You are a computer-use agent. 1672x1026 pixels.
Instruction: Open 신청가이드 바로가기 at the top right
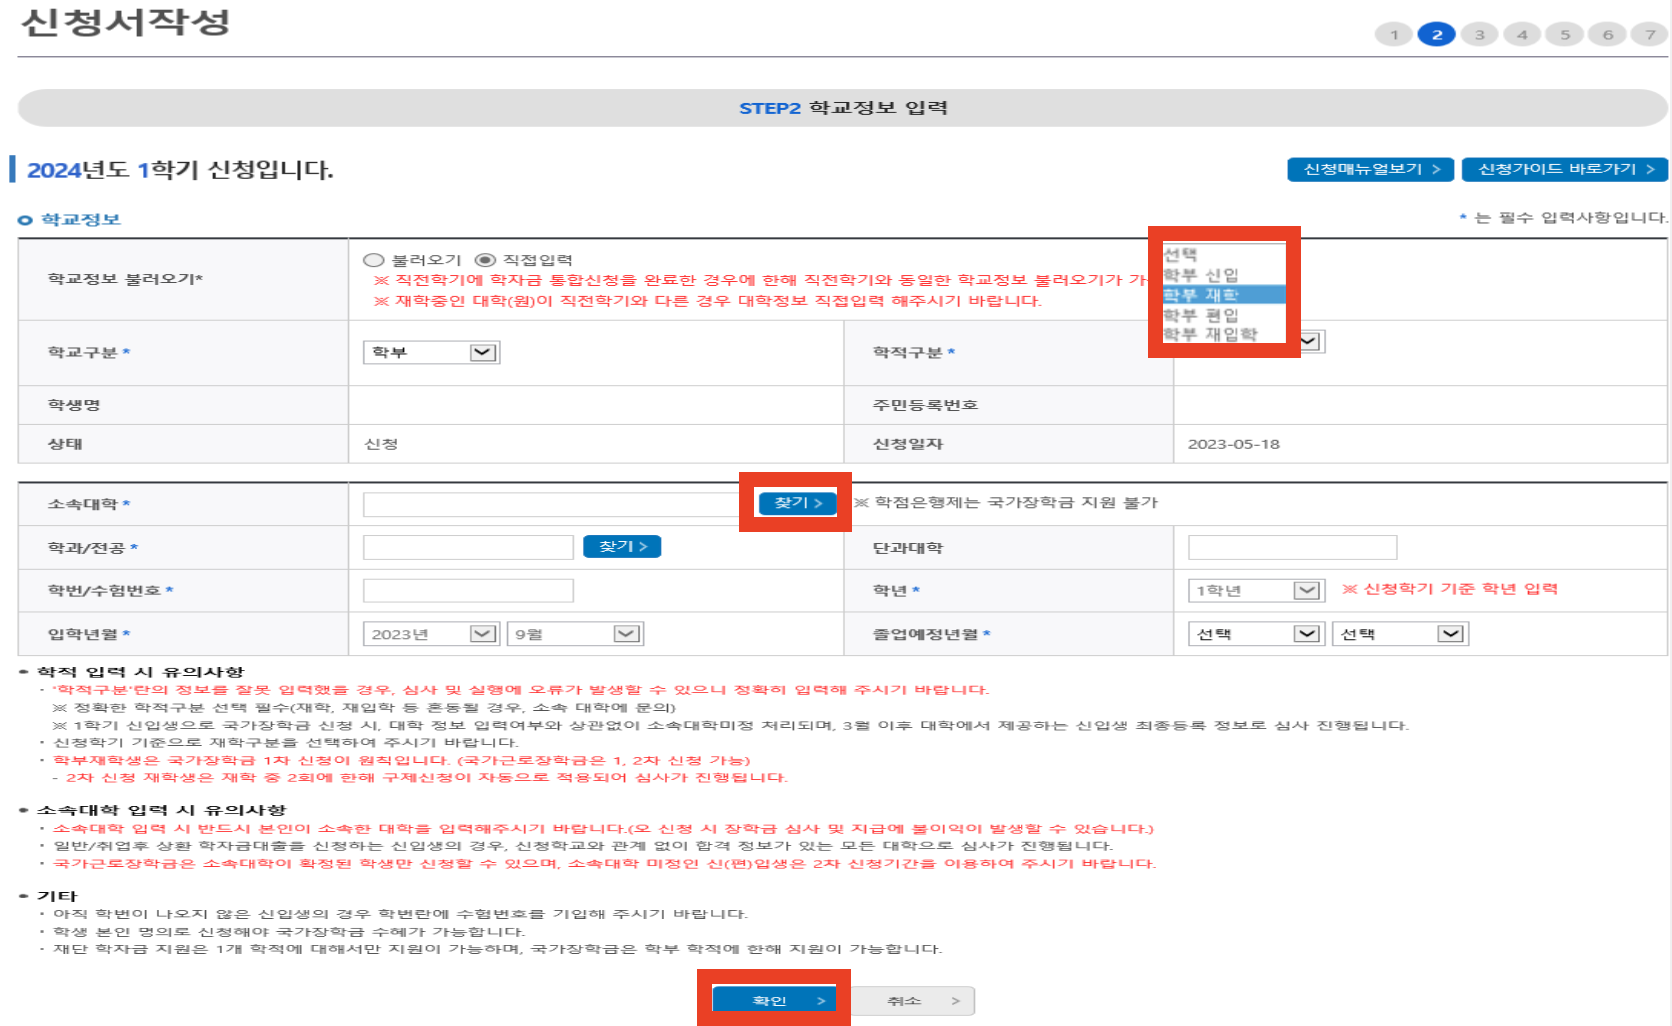[x=1564, y=169]
